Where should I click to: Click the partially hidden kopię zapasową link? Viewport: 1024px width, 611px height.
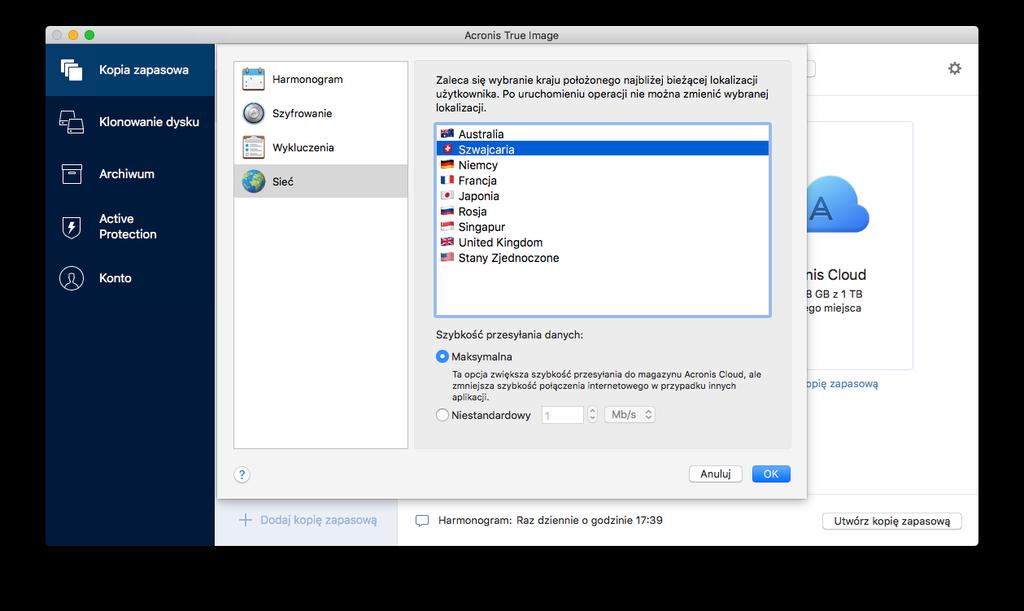(842, 384)
